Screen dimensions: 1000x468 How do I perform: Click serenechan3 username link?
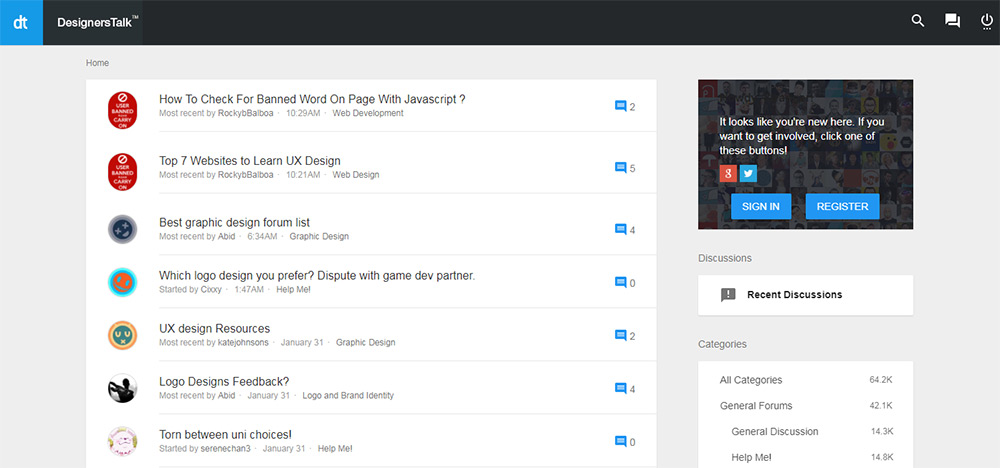(x=225, y=448)
